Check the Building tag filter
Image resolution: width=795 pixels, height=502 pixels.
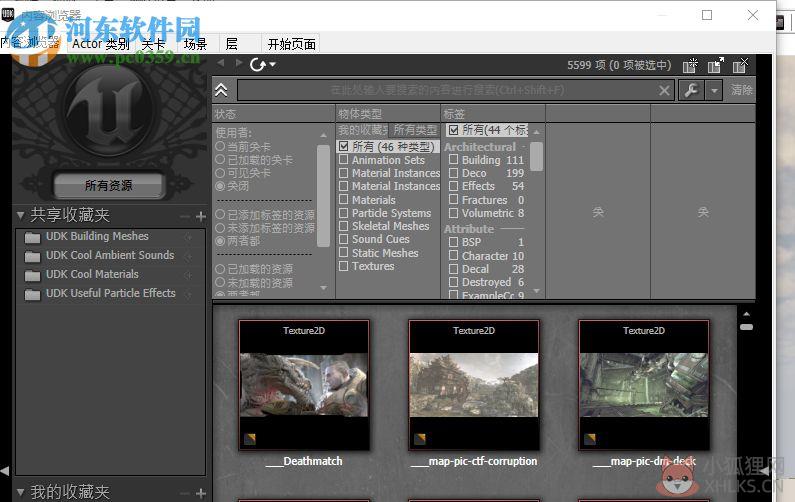coord(454,160)
